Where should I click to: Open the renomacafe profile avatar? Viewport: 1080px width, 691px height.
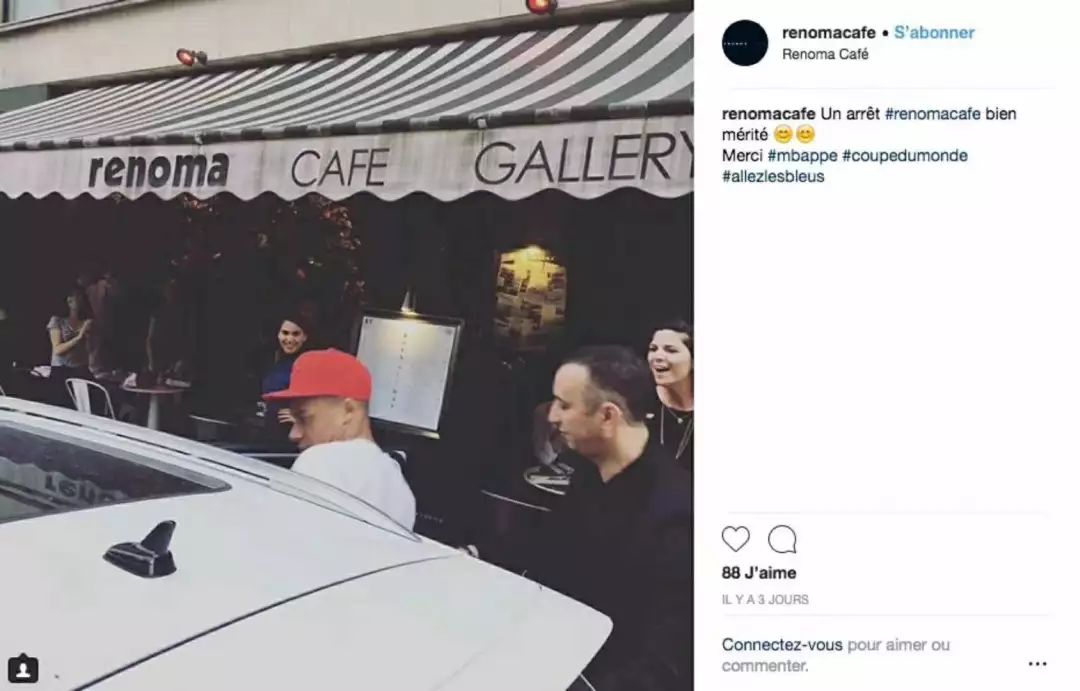point(745,43)
